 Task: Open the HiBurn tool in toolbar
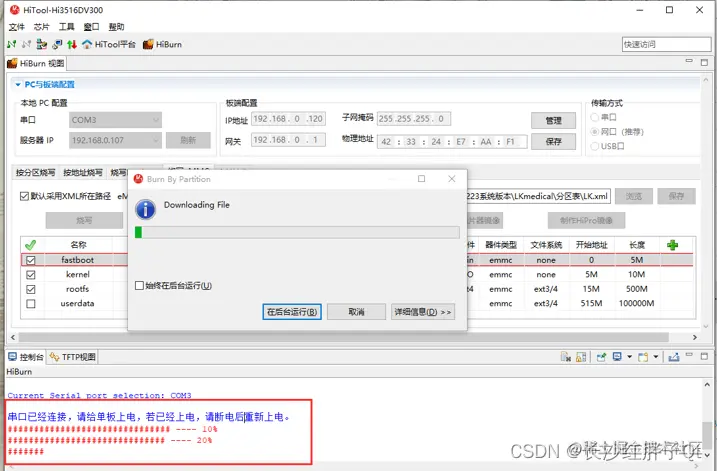coord(162,44)
